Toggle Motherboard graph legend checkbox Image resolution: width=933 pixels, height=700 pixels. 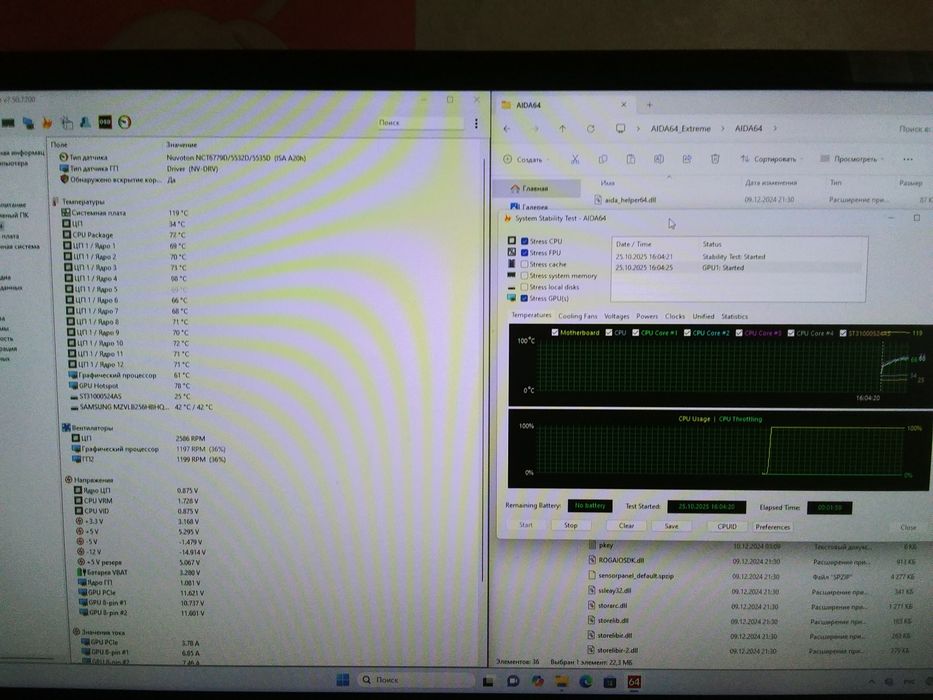click(x=555, y=332)
